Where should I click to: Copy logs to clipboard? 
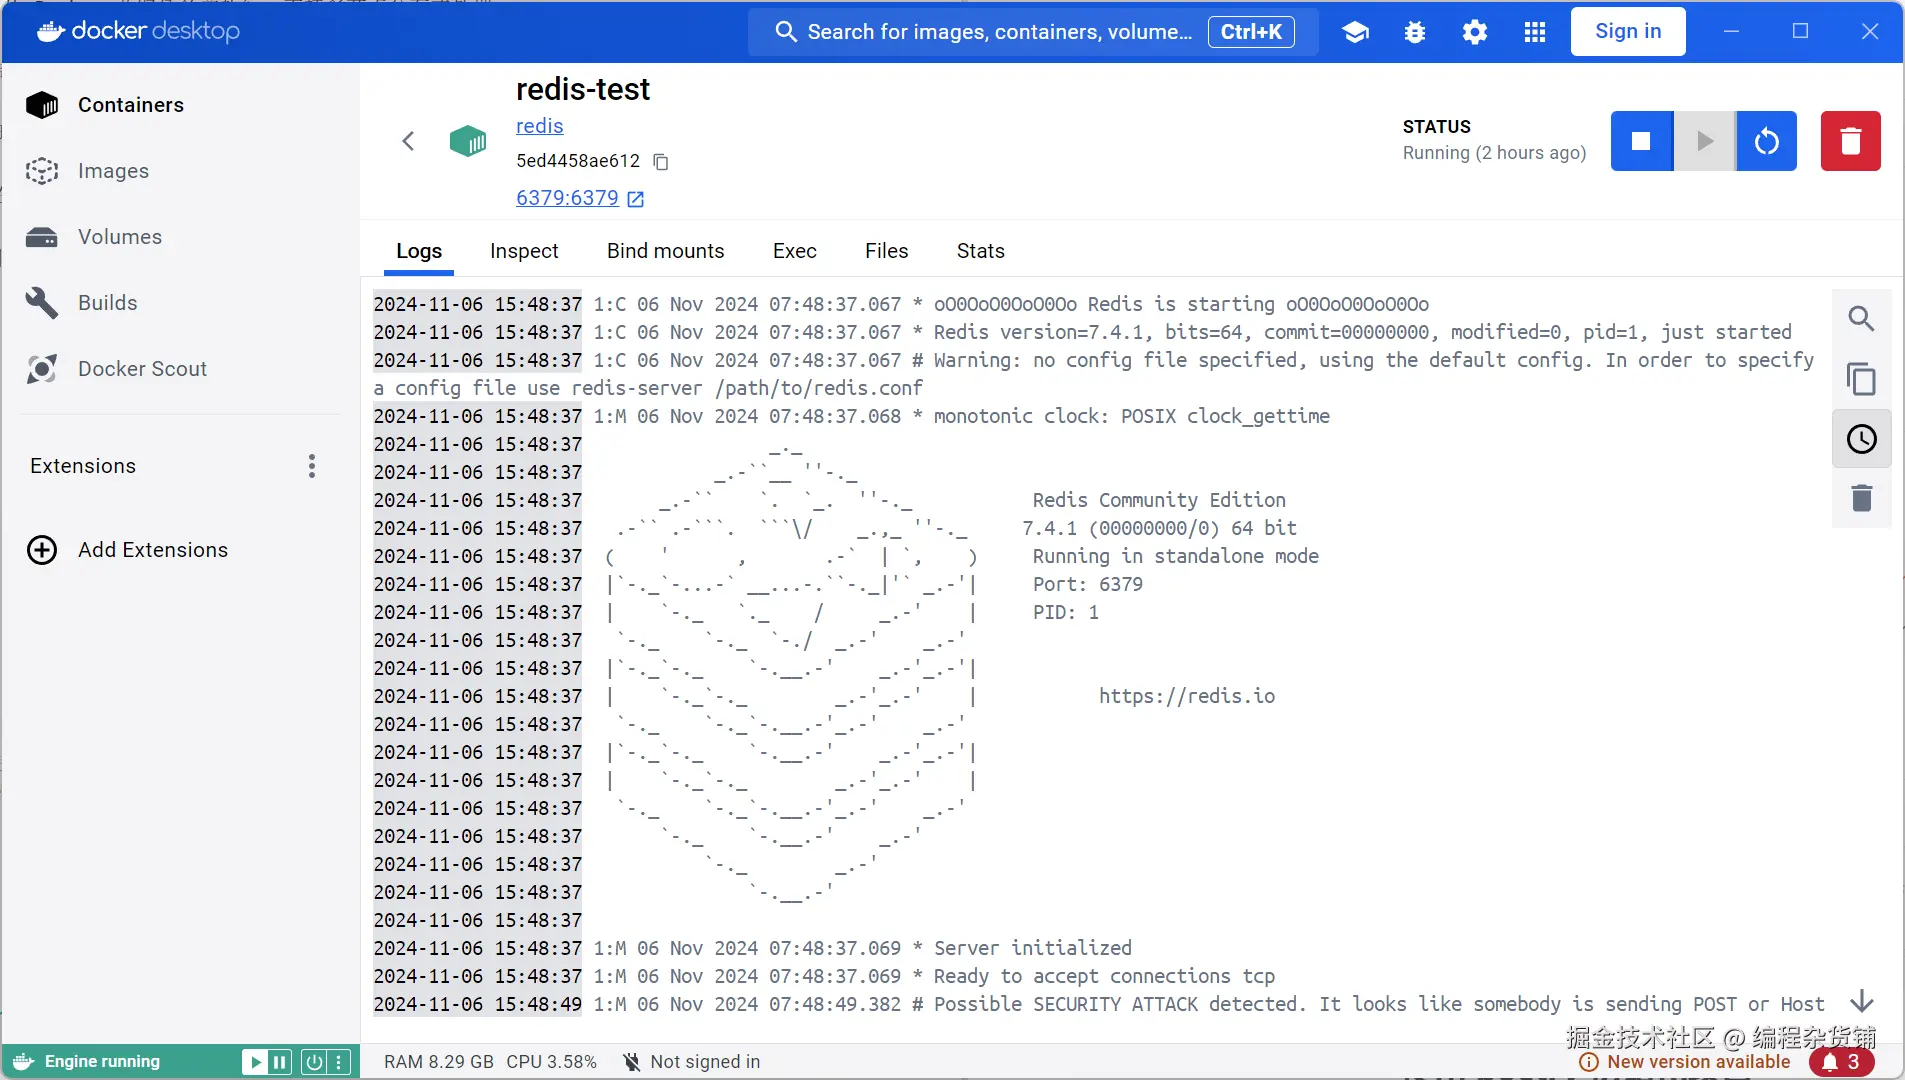1861,379
